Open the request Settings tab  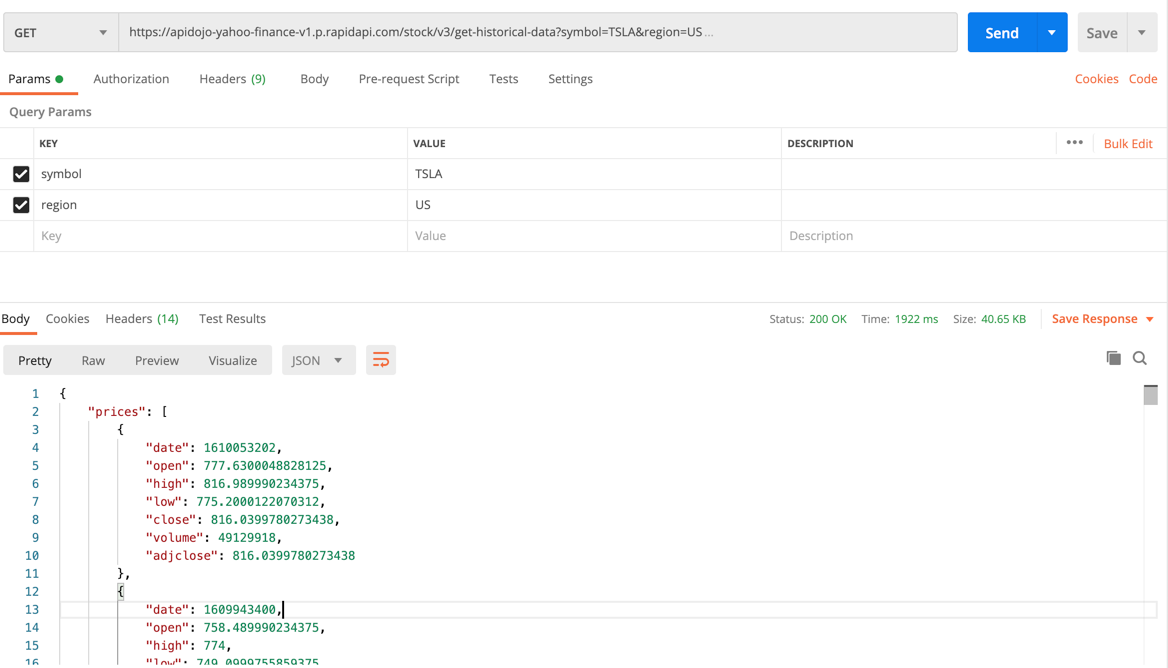(571, 79)
